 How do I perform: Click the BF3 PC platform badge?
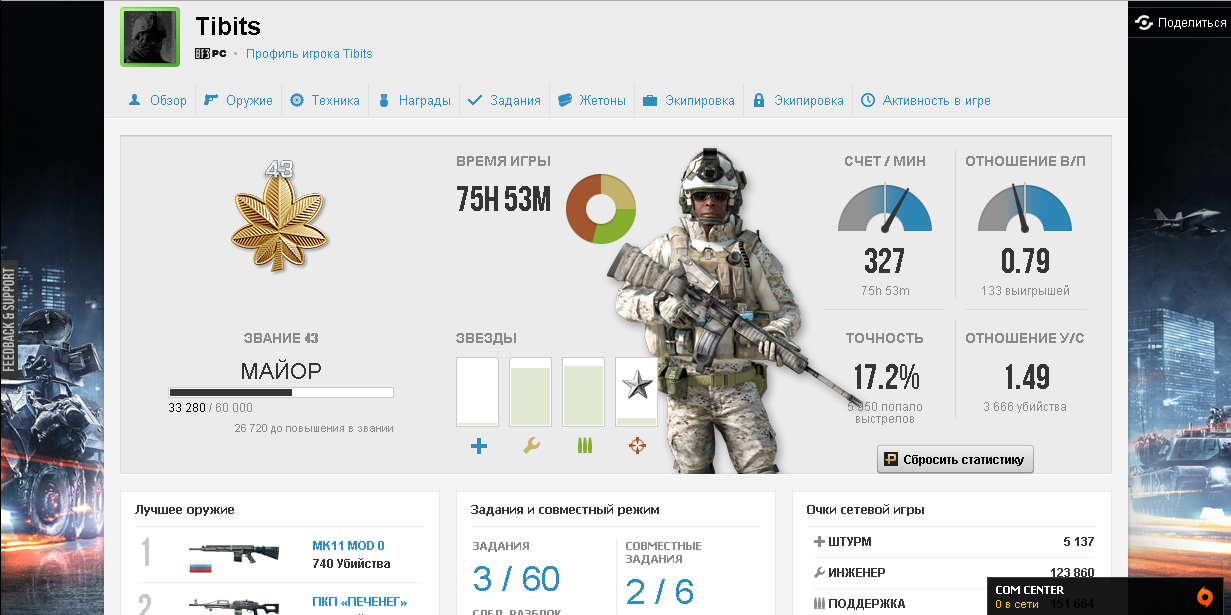pyautogui.click(x=211, y=54)
